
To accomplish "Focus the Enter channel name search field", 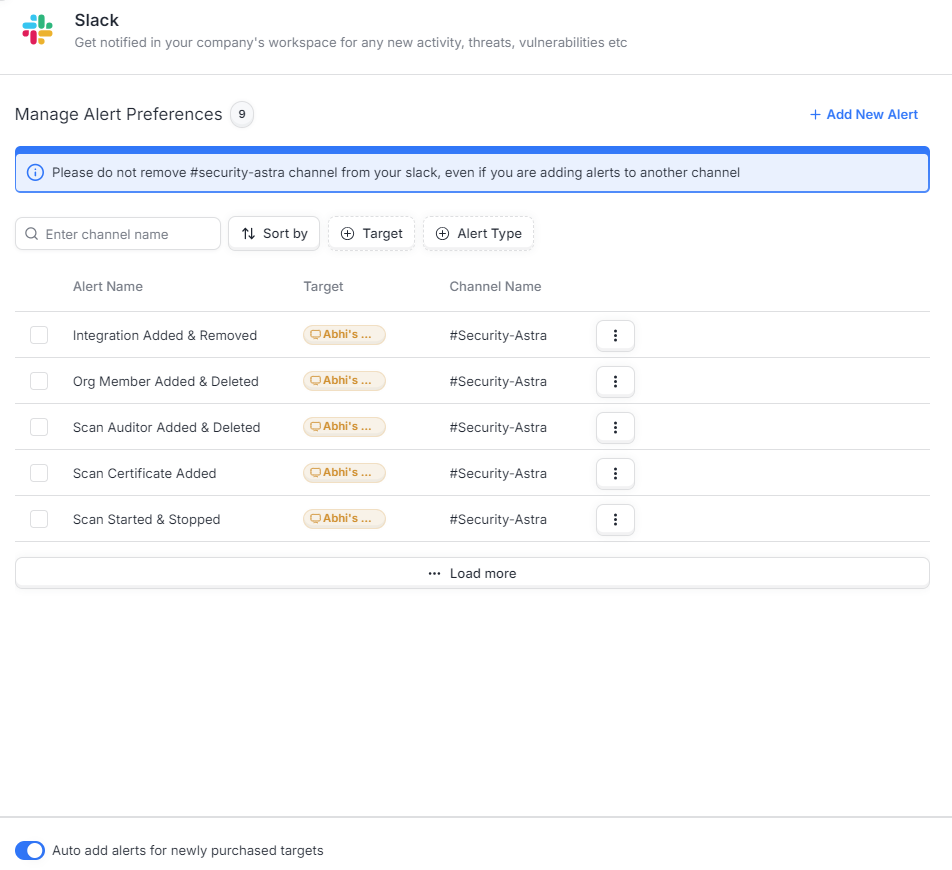I will coord(118,234).
